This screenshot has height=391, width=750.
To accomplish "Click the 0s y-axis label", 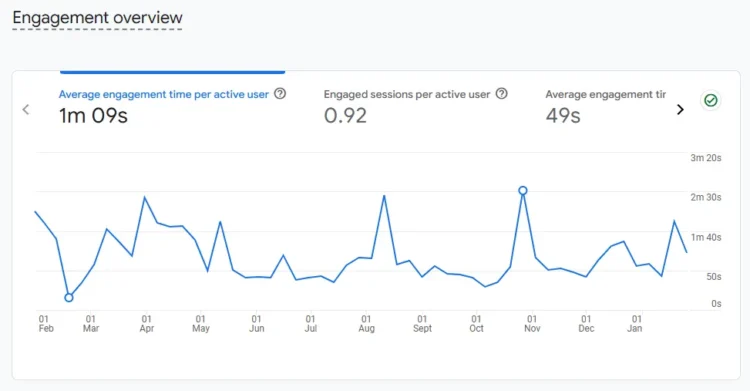I will [716, 304].
